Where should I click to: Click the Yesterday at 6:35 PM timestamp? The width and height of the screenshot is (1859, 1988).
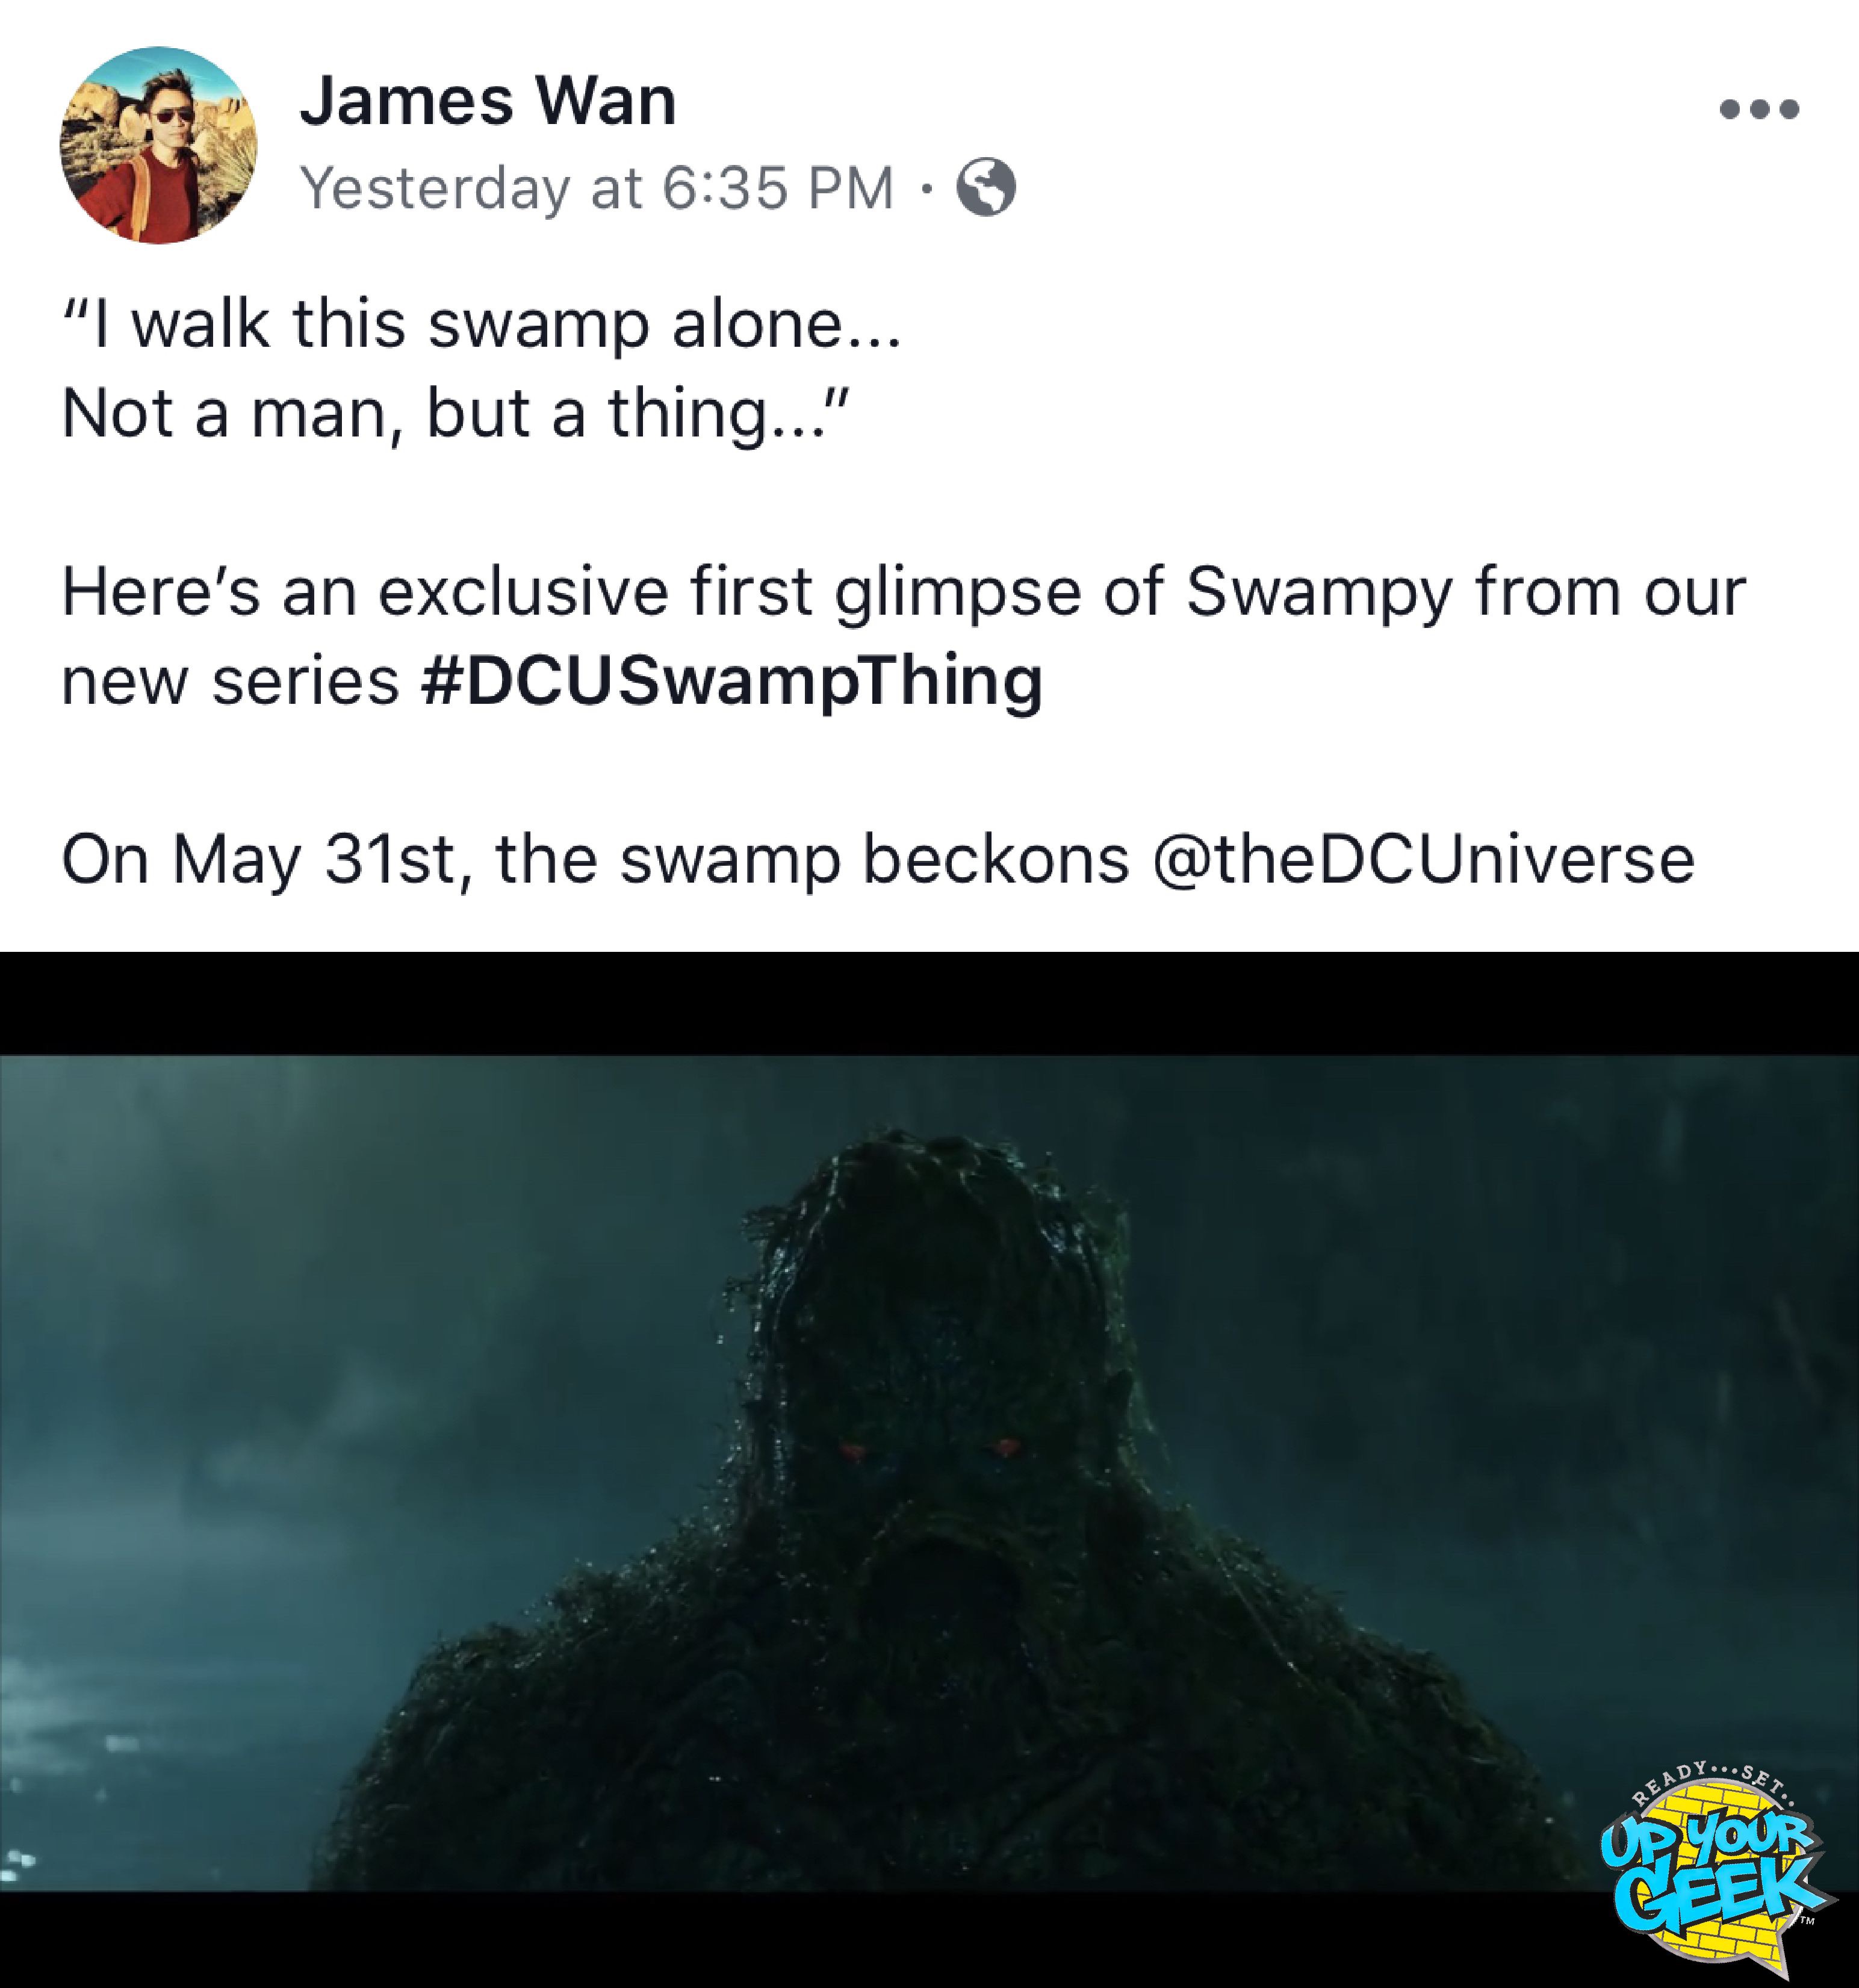click(597, 187)
